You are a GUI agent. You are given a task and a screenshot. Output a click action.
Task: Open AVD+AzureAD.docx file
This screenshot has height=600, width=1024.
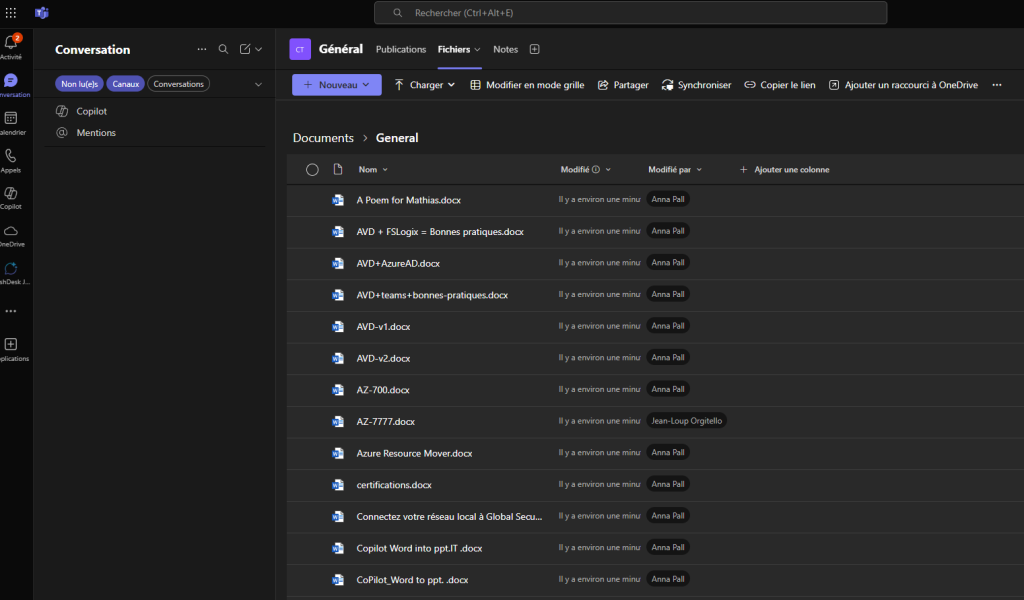tap(398, 264)
